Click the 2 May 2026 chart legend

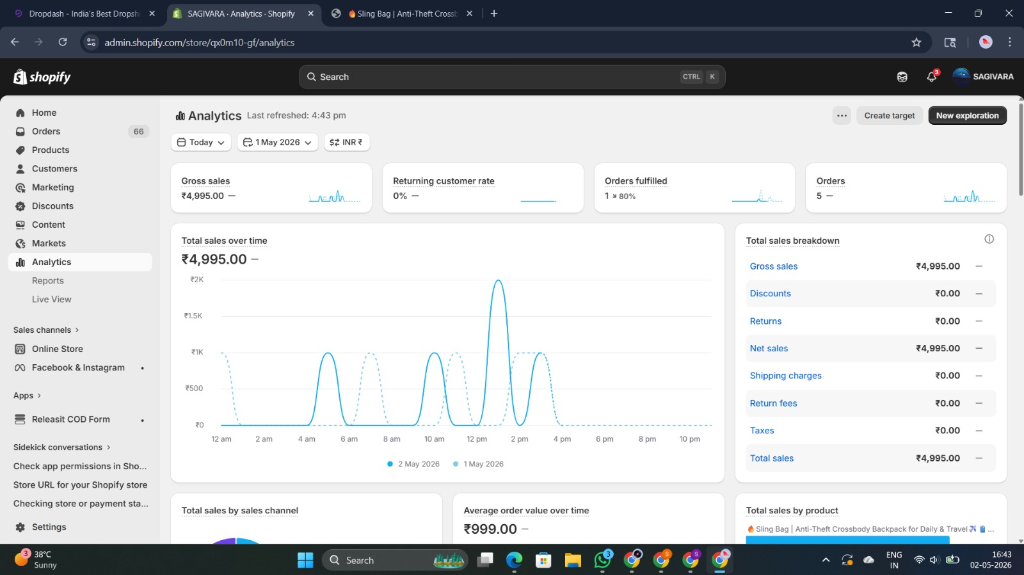click(x=413, y=464)
